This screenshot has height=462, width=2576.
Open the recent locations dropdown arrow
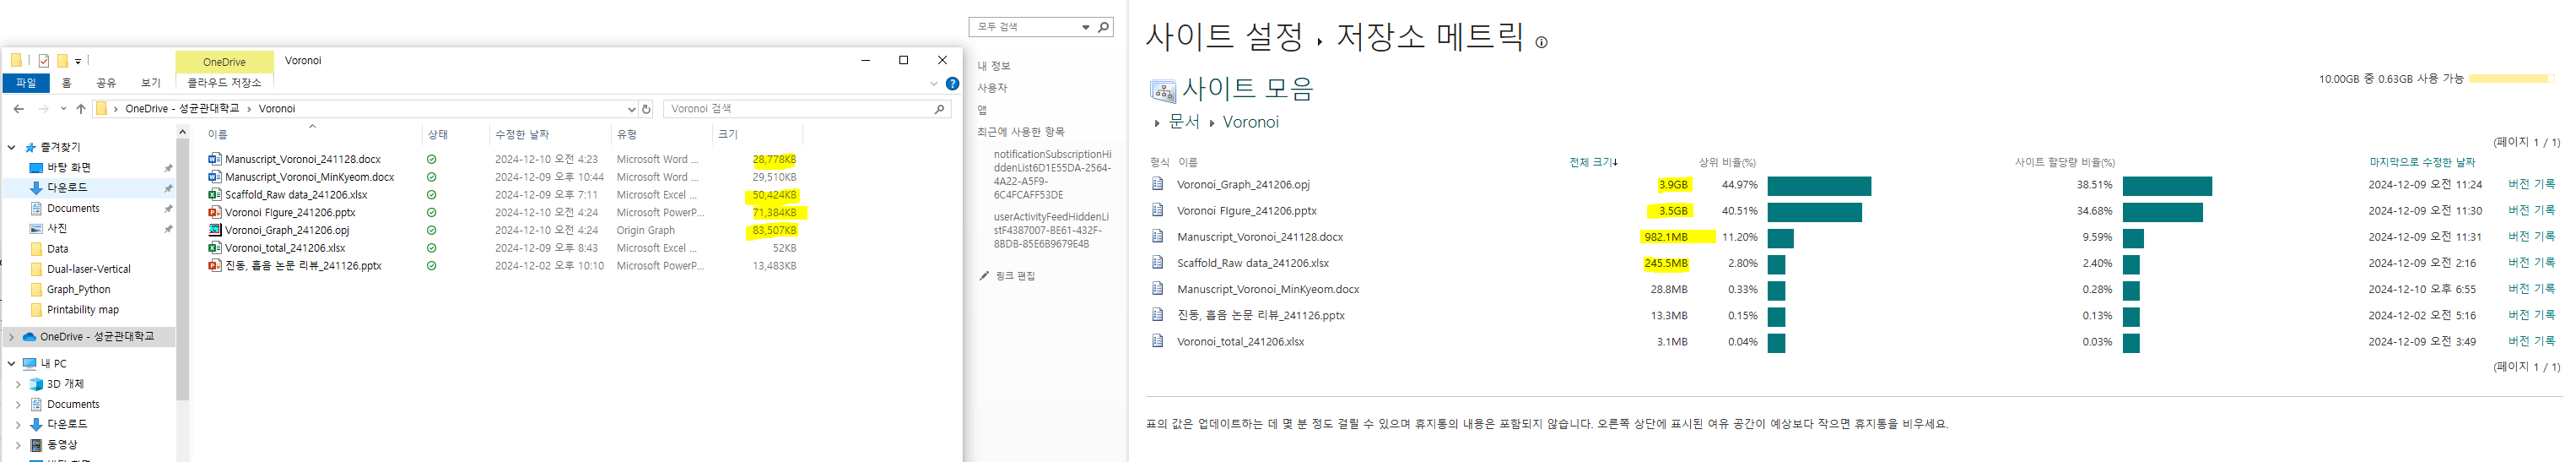point(63,109)
